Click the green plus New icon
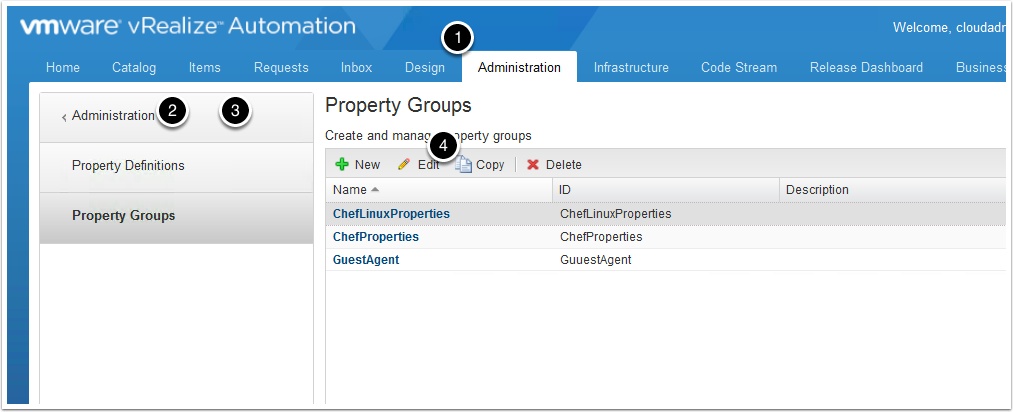Screen dimensions: 1013x412 (342, 165)
